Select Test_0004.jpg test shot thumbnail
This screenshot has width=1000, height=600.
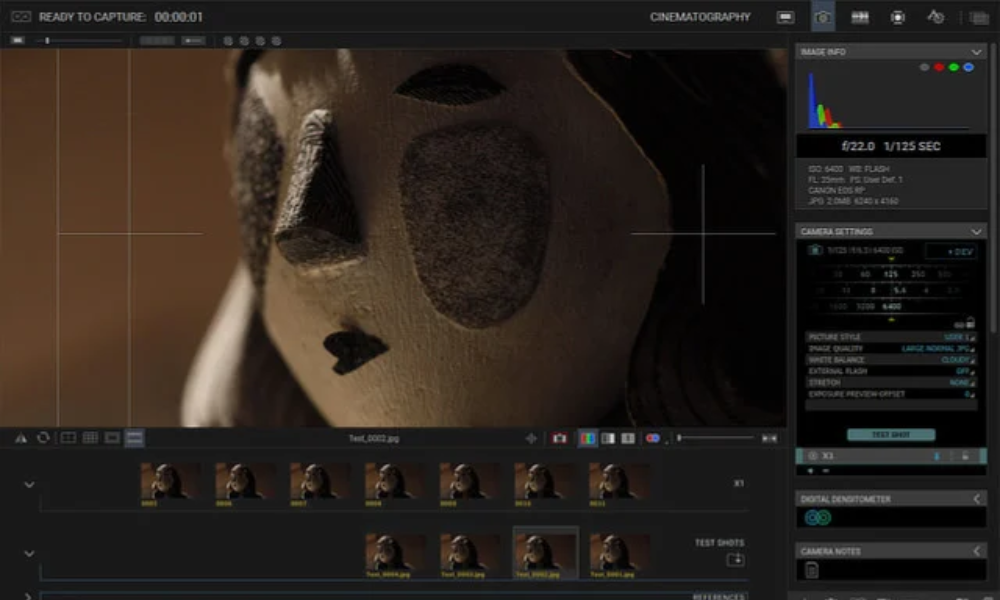(x=395, y=555)
